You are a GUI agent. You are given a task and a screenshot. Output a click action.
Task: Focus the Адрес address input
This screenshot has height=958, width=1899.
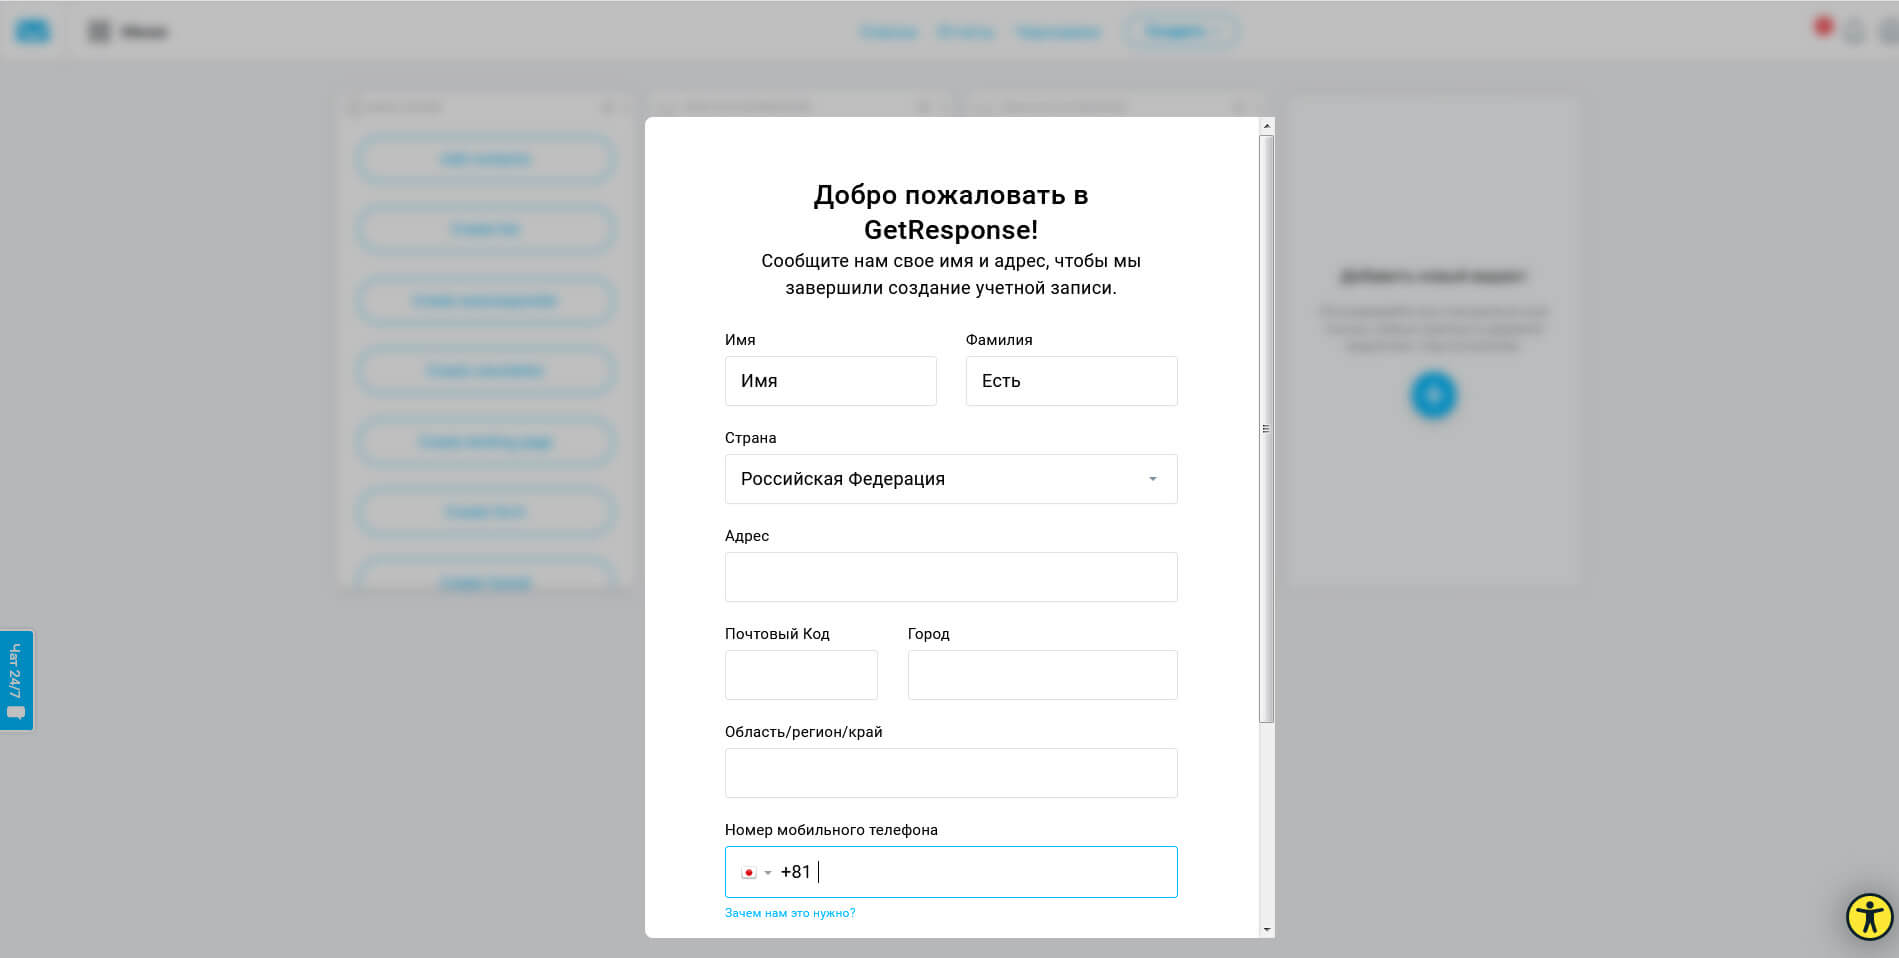pyautogui.click(x=950, y=577)
